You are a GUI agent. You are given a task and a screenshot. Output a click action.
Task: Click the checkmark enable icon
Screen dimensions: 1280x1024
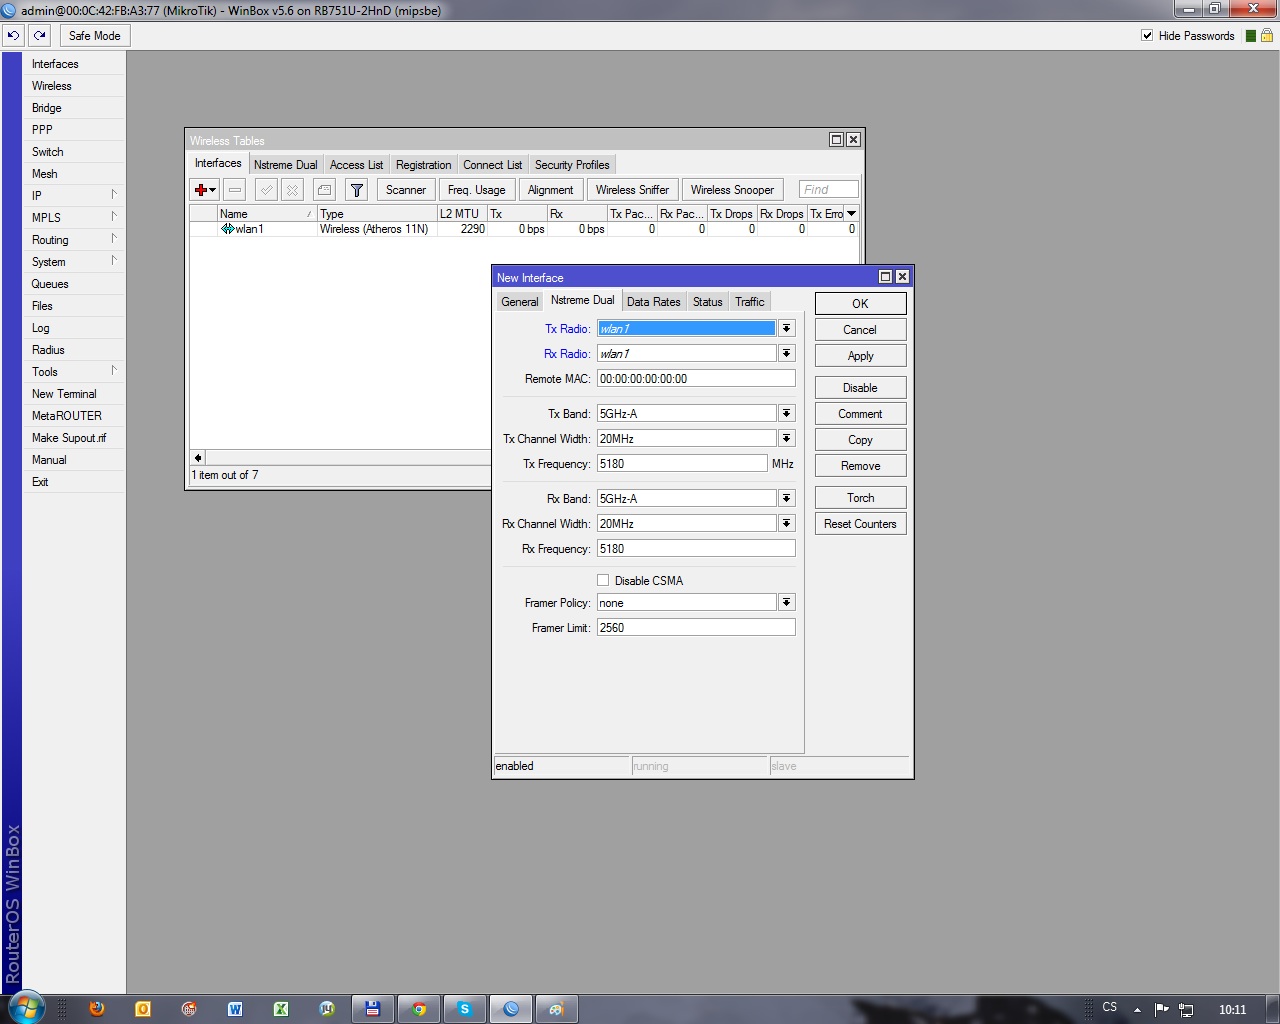[266, 190]
